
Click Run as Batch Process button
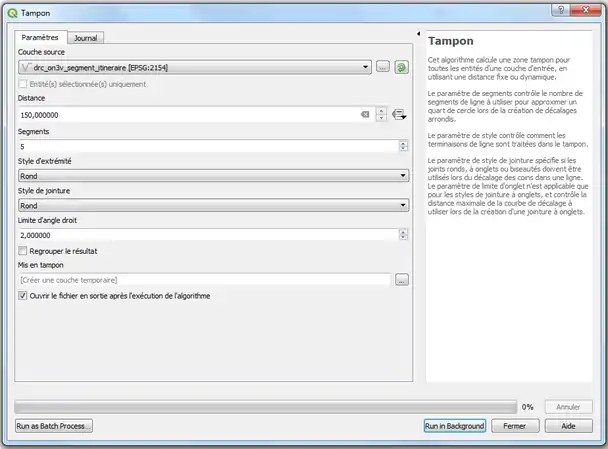click(x=53, y=426)
